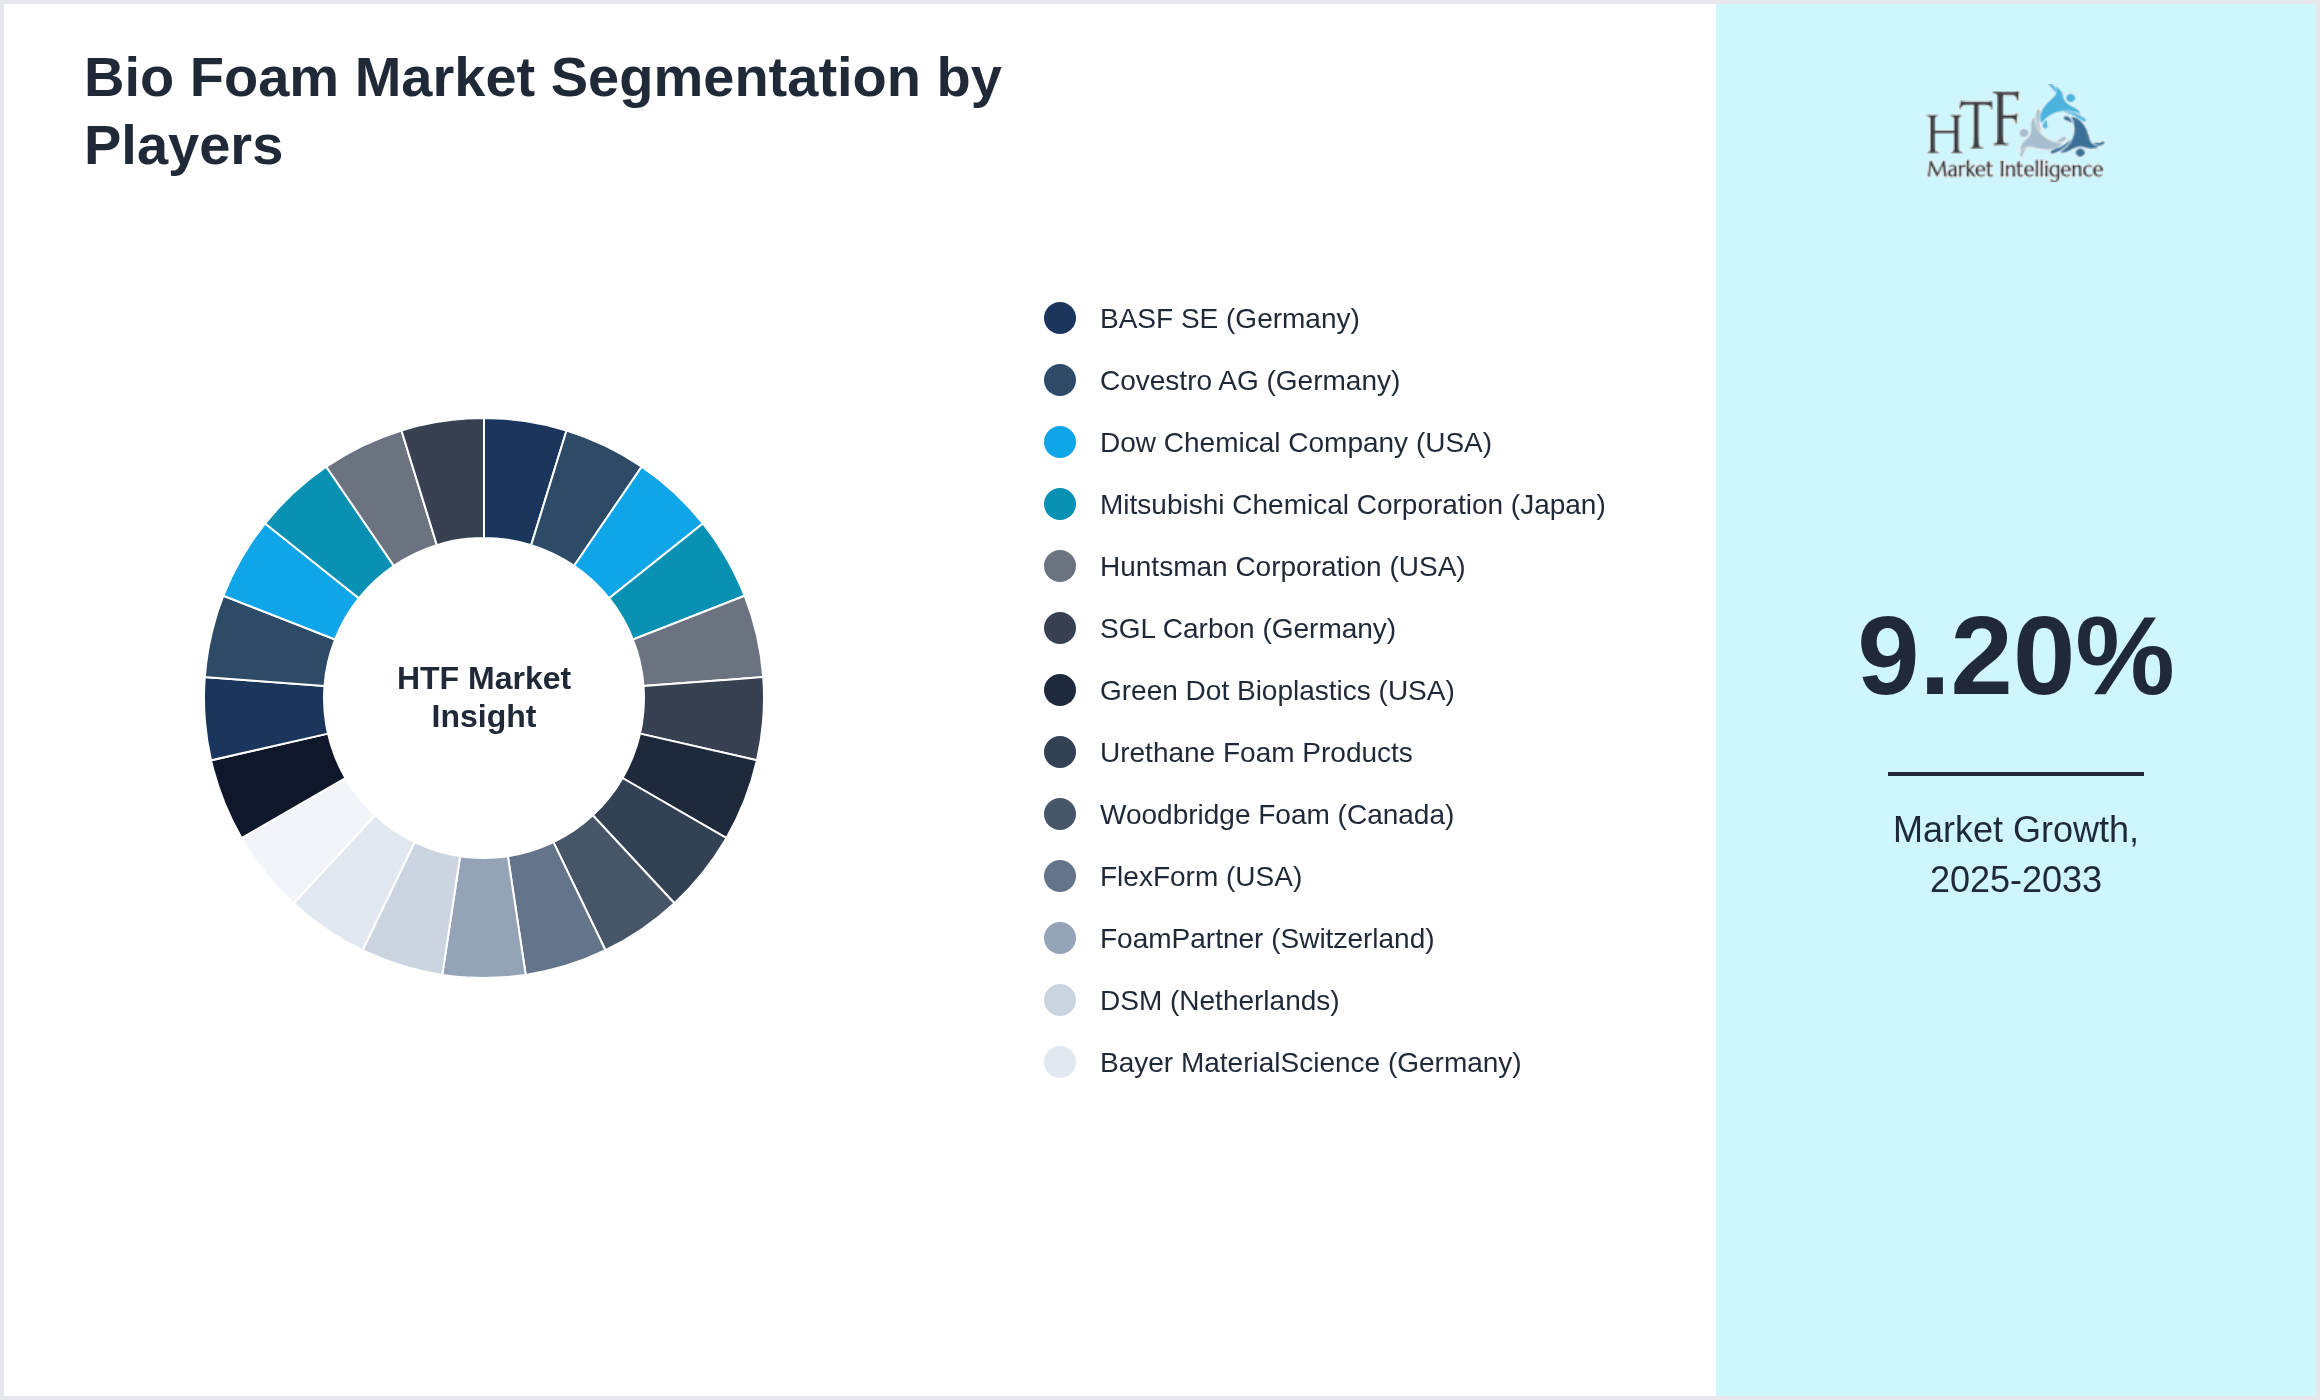The width and height of the screenshot is (2320, 1400).
Task: Toggle Green Dot Bioplastics legend entry
Action: pos(1275,690)
